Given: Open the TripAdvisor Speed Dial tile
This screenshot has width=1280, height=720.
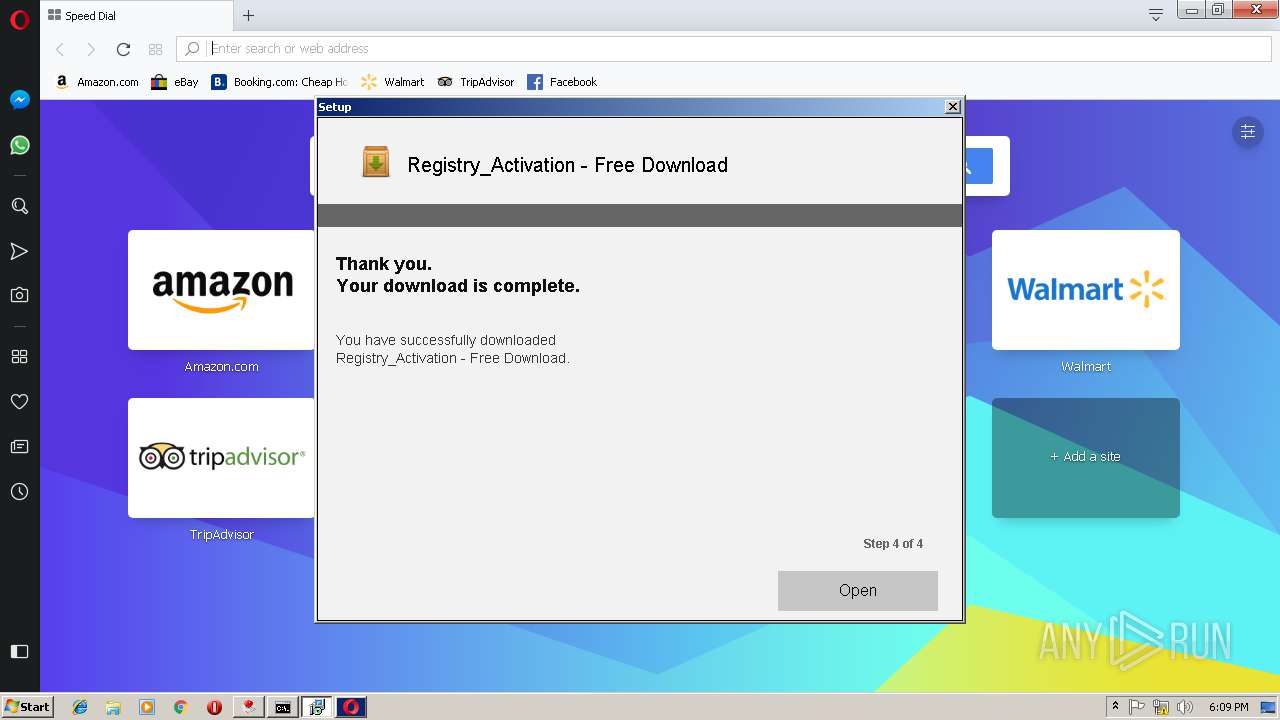Looking at the screenshot, I should coord(221,458).
